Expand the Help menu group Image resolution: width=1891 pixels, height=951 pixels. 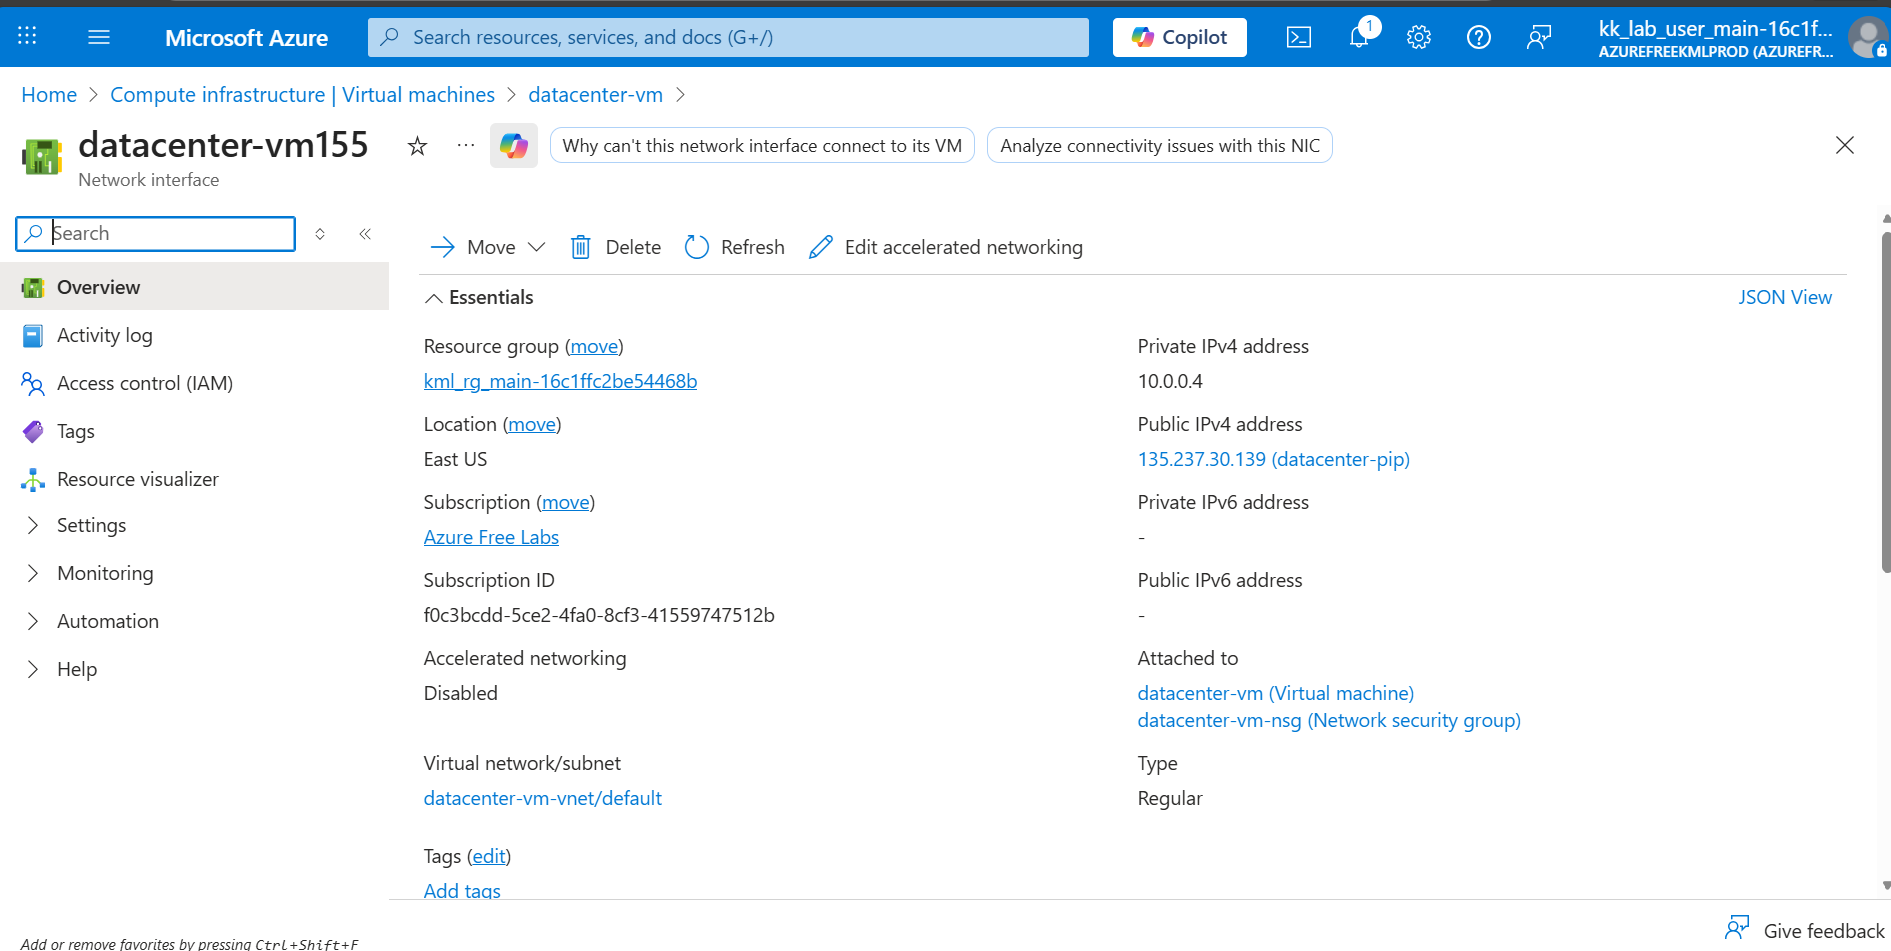coord(33,670)
